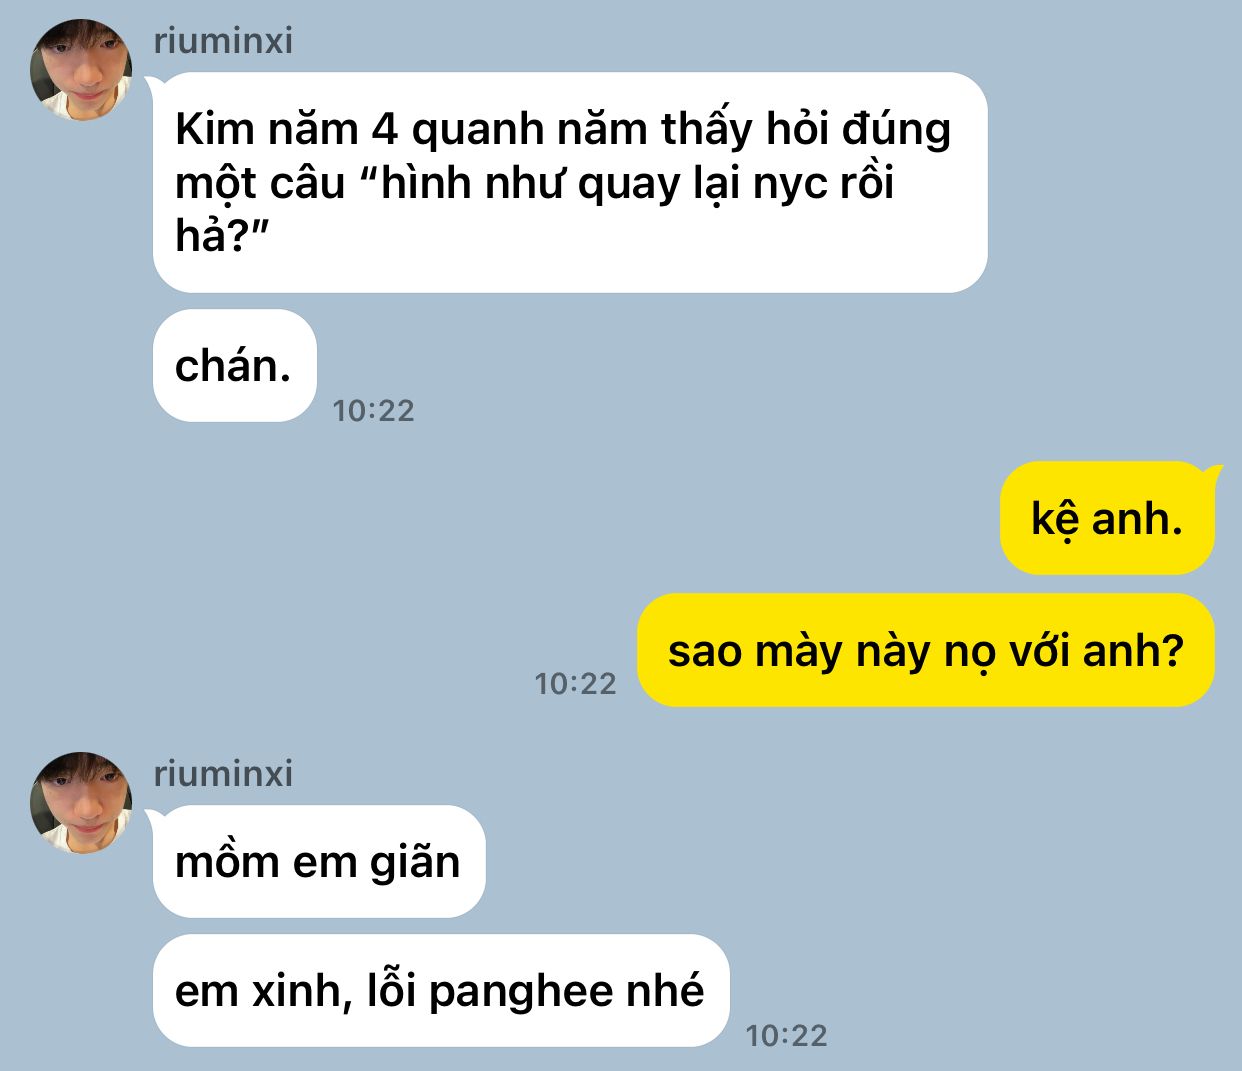Select the 'sao mày này nọ với anh?' message

926,650
